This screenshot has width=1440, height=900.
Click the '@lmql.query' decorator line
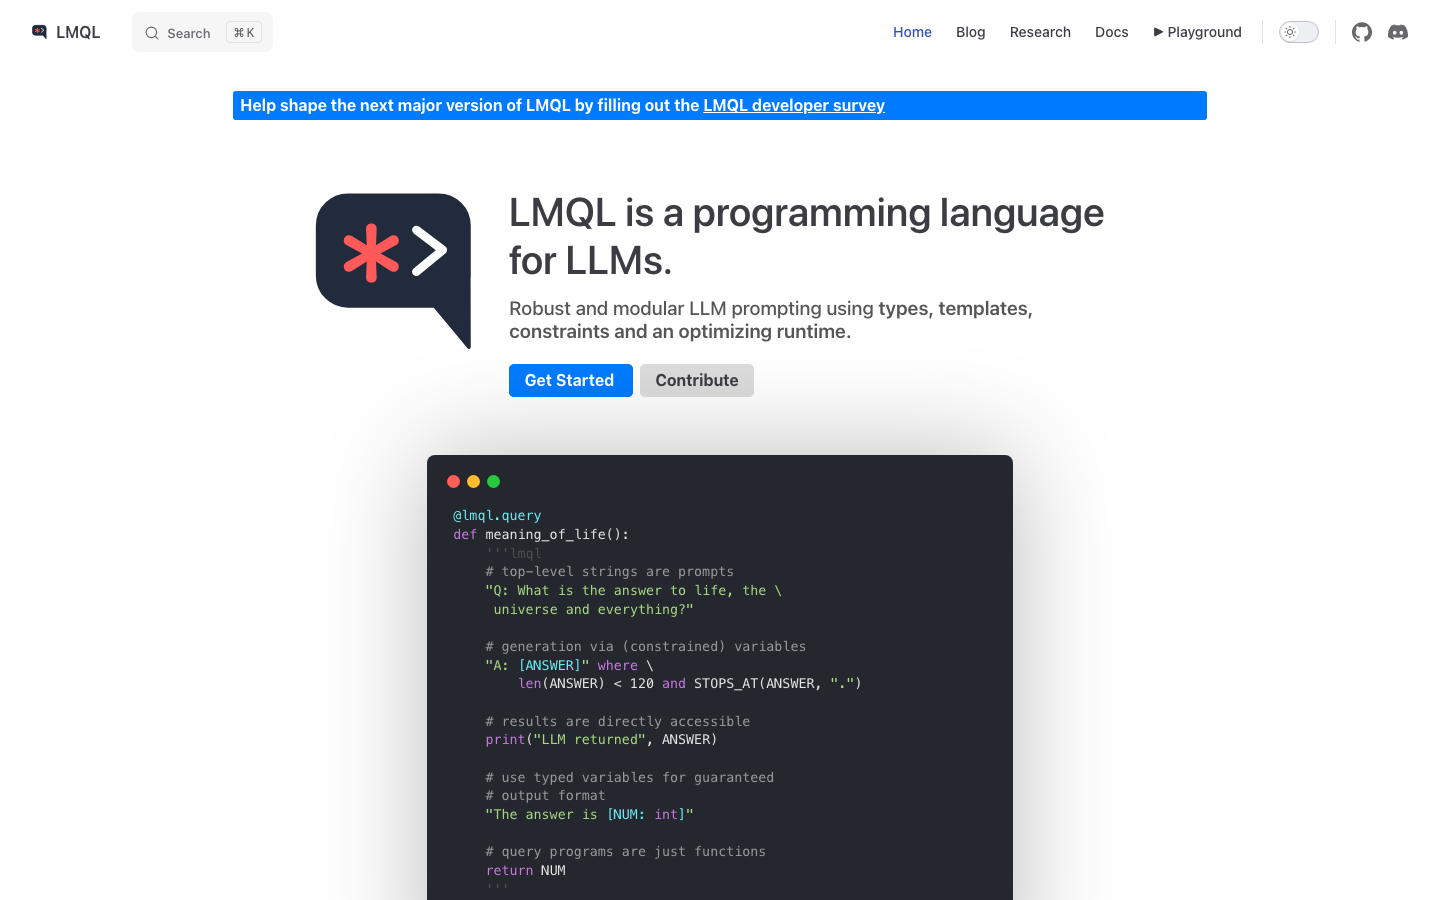pyautogui.click(x=497, y=515)
